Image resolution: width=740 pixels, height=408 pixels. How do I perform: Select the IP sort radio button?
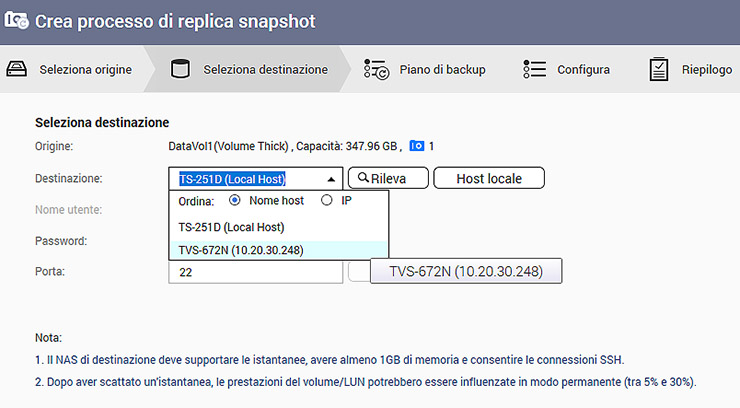click(x=326, y=201)
